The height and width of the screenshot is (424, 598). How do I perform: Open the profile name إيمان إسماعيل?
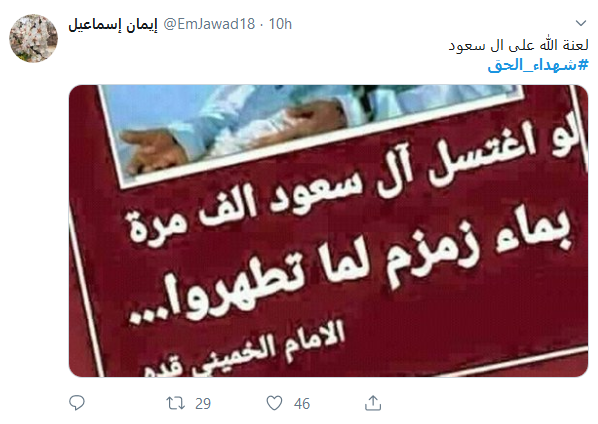[x=113, y=24]
